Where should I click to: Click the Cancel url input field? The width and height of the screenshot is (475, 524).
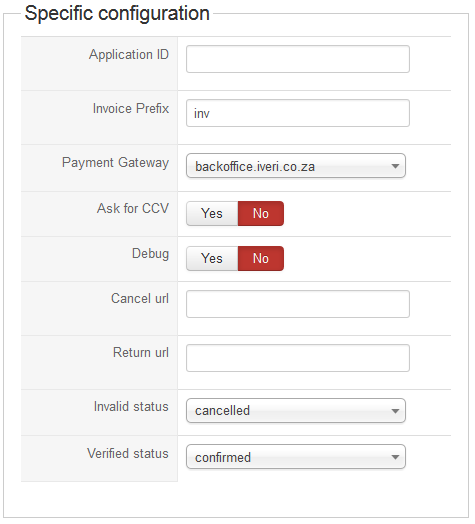(x=298, y=304)
